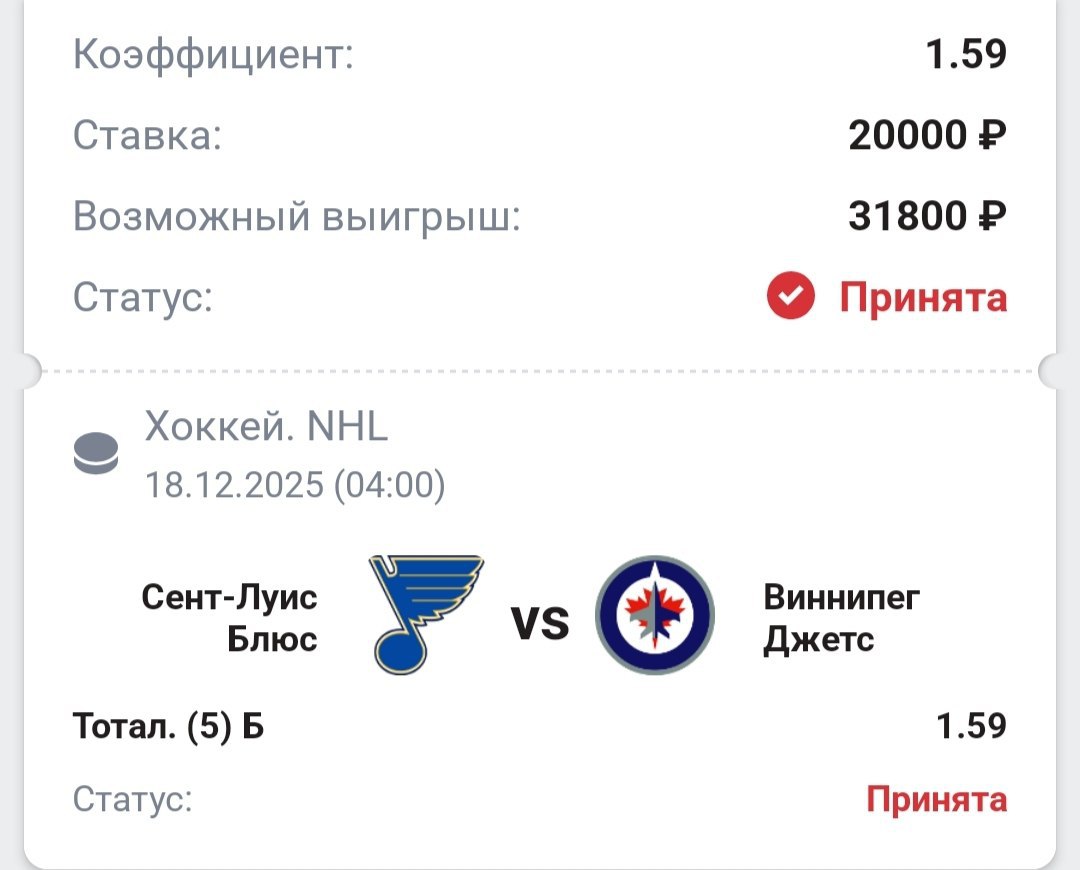The width and height of the screenshot is (1080, 870).
Task: Click the match date 18.12.2025 (04:00)
Action: click(x=295, y=486)
